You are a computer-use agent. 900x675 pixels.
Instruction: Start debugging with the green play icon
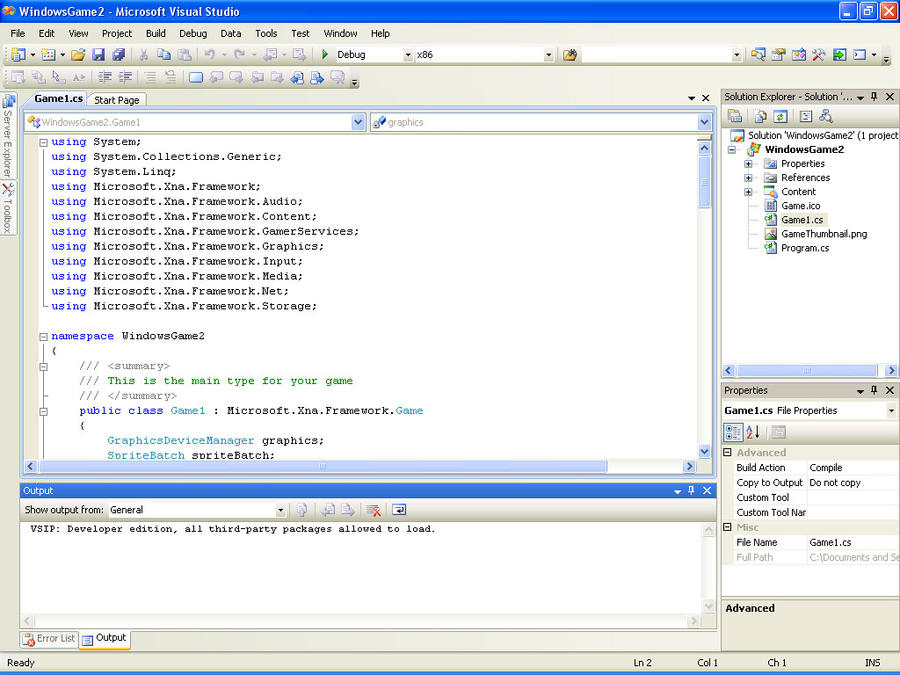pyautogui.click(x=325, y=55)
